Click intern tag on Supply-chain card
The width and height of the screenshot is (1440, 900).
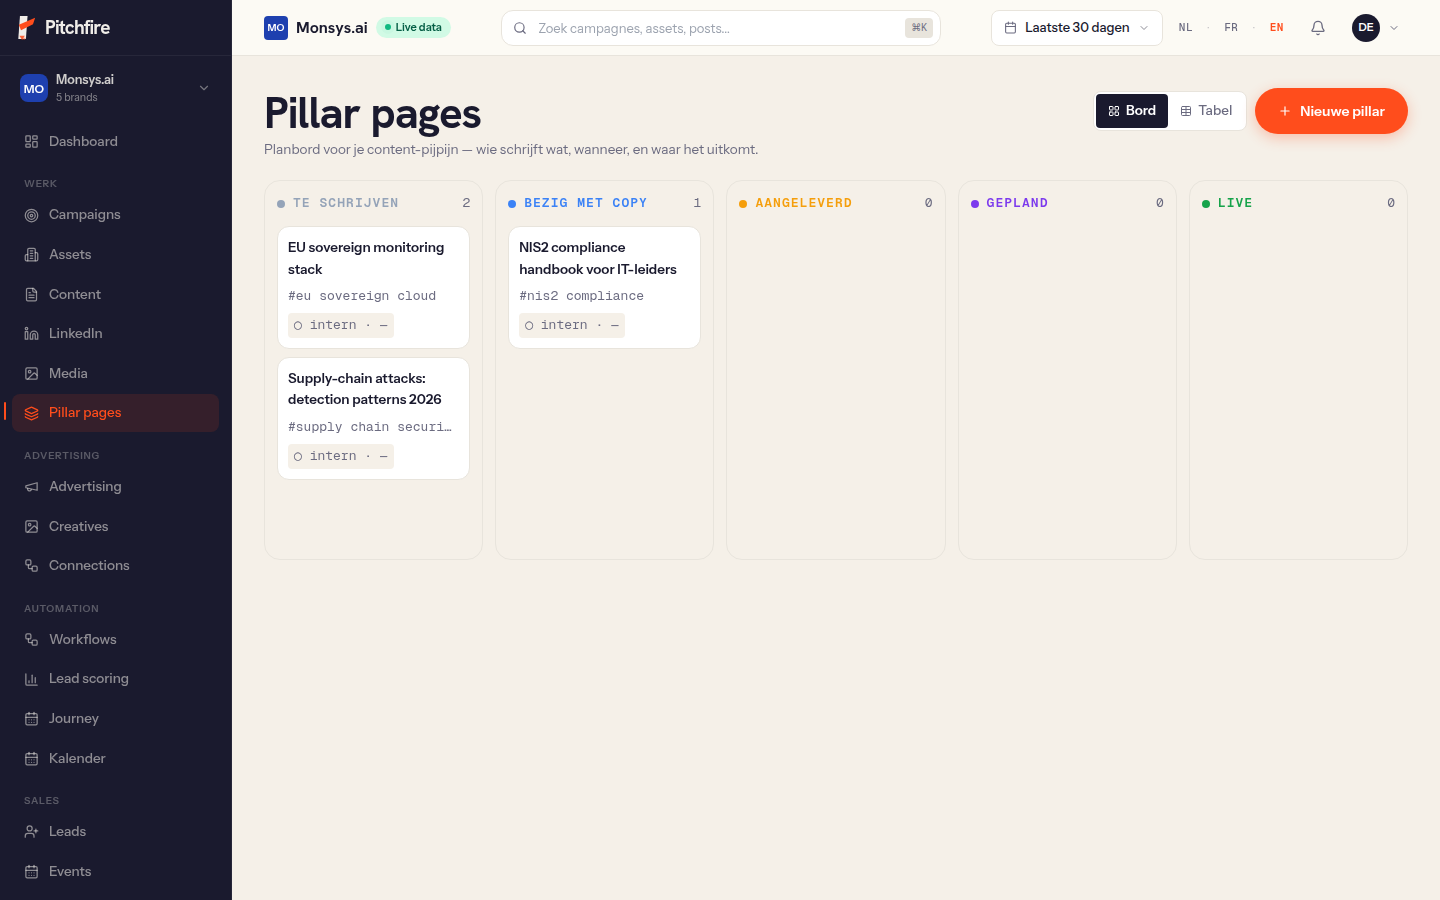click(x=341, y=457)
